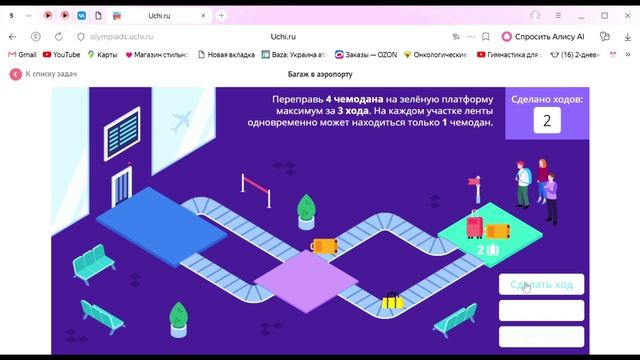This screenshot has height=360, width=640.
Task: Click the profile avatar icon in title bar
Action: [x=535, y=16]
